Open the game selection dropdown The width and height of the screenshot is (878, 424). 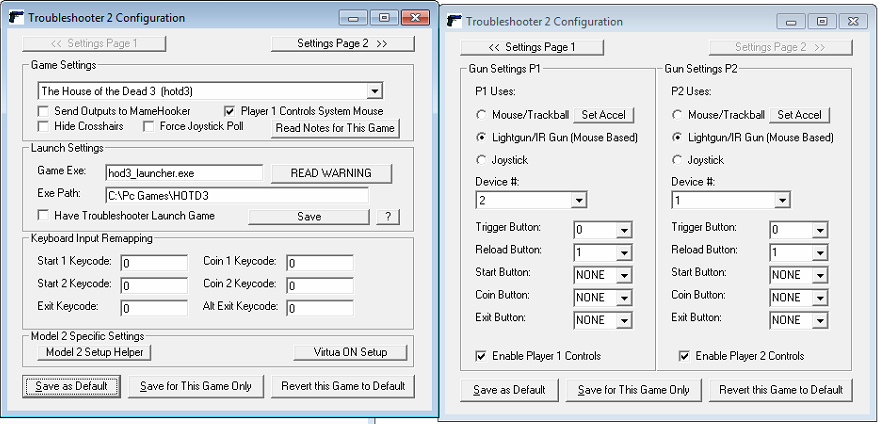pos(374,91)
